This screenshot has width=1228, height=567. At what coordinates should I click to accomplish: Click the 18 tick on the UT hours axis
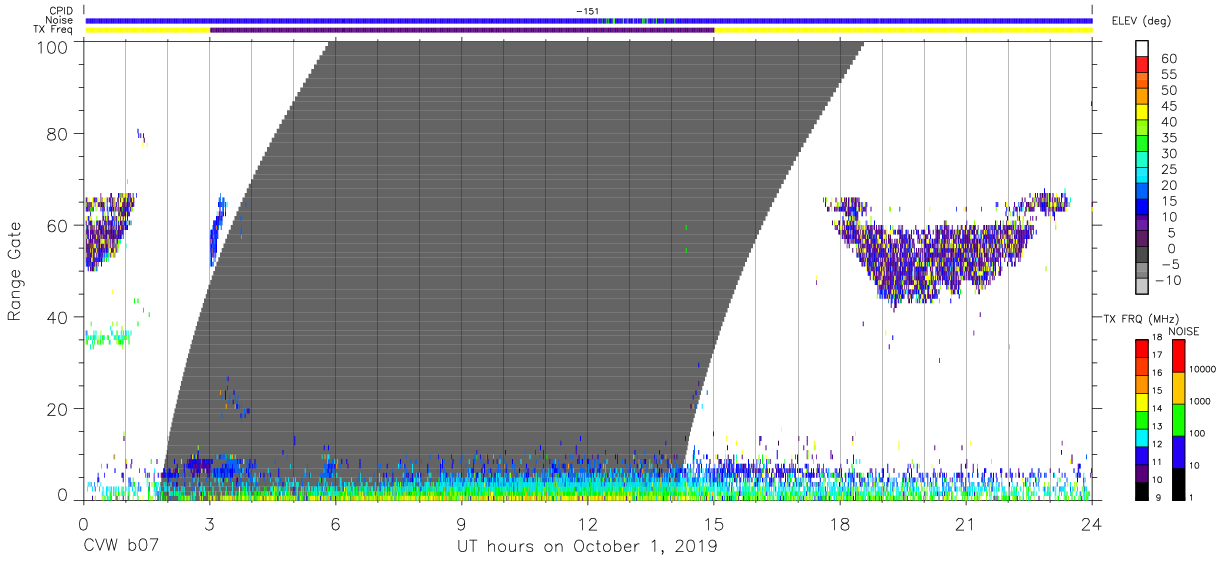(840, 524)
